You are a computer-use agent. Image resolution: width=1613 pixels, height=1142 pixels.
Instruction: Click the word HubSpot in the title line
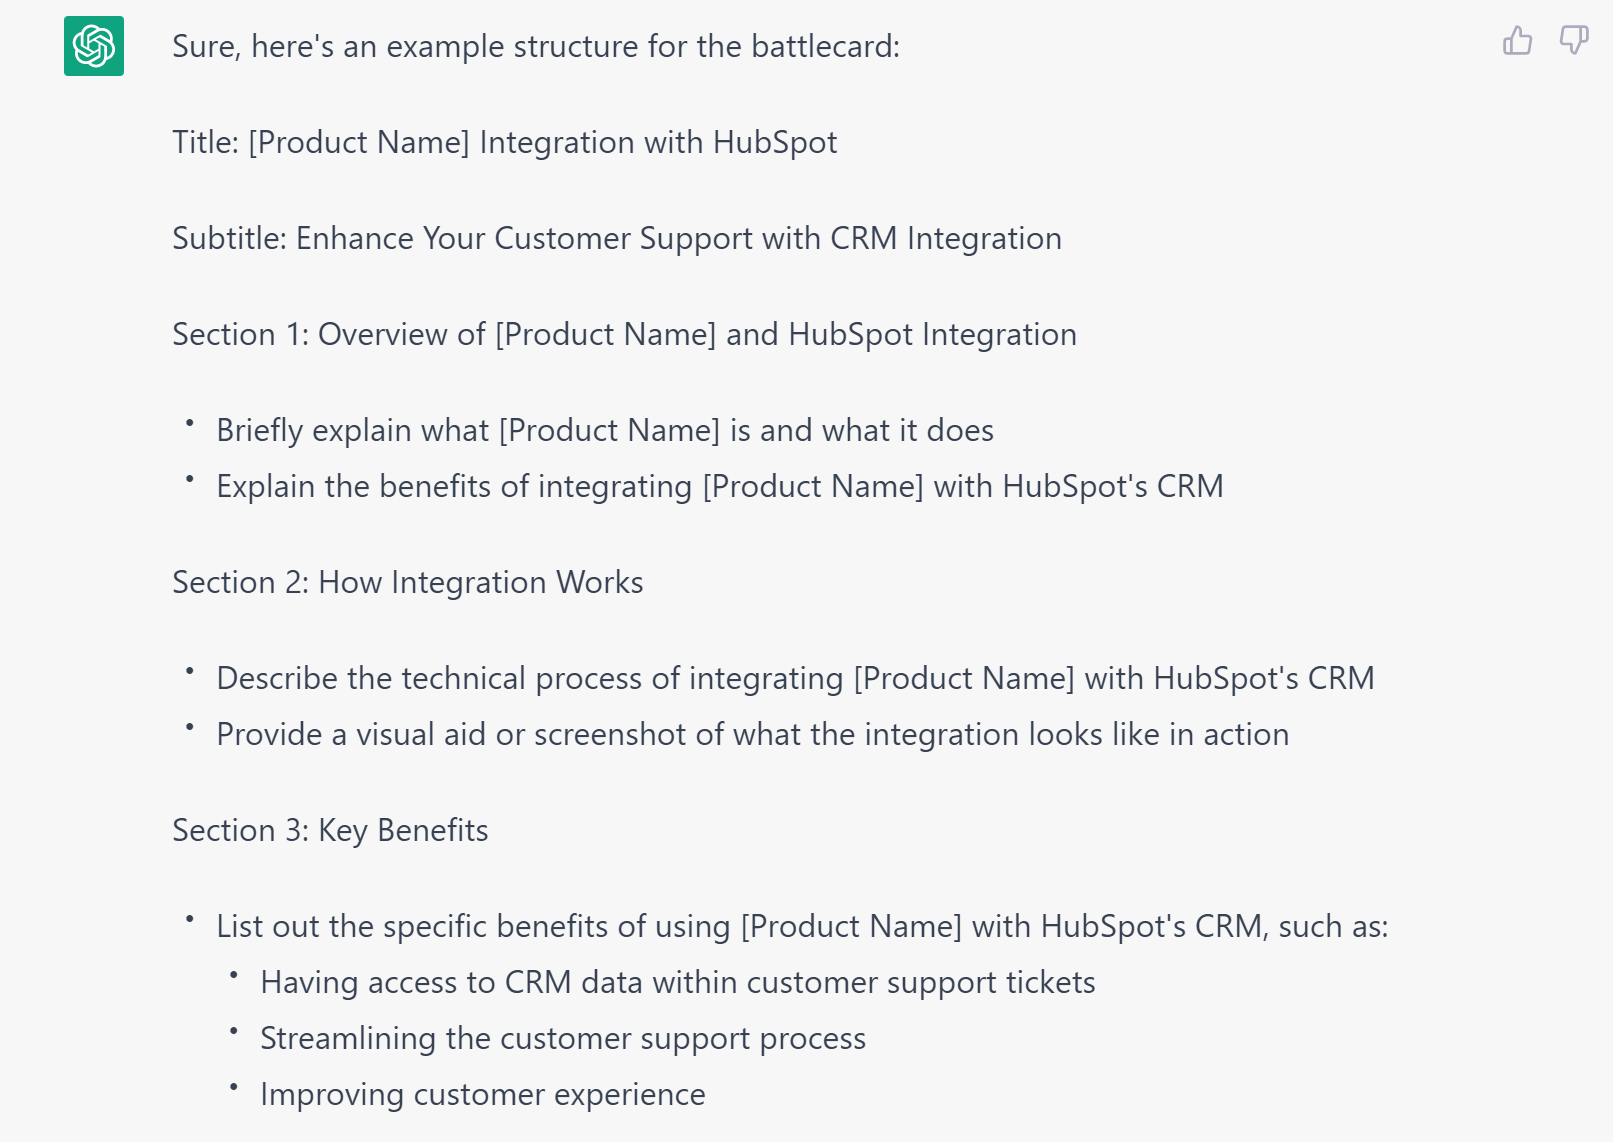pos(775,142)
